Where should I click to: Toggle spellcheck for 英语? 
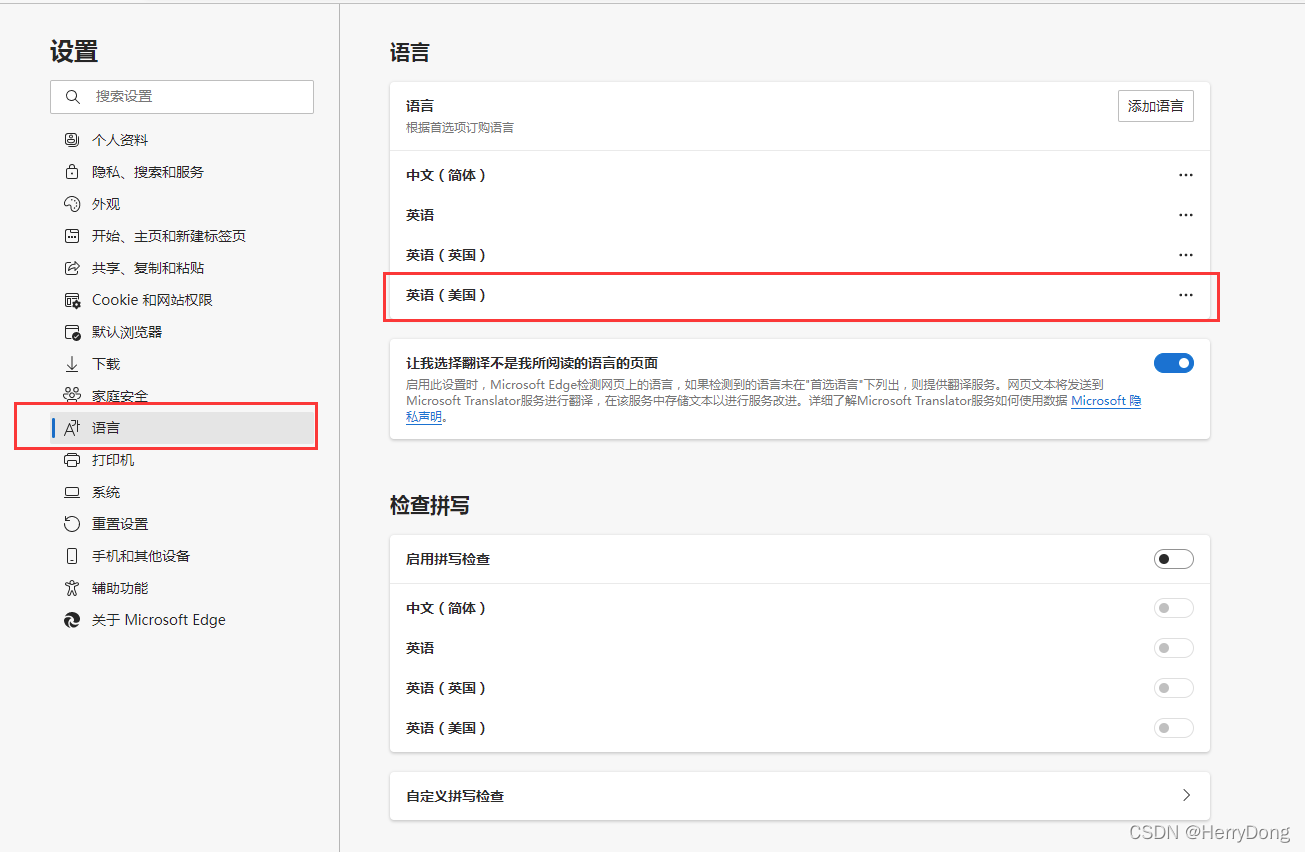pos(1174,648)
